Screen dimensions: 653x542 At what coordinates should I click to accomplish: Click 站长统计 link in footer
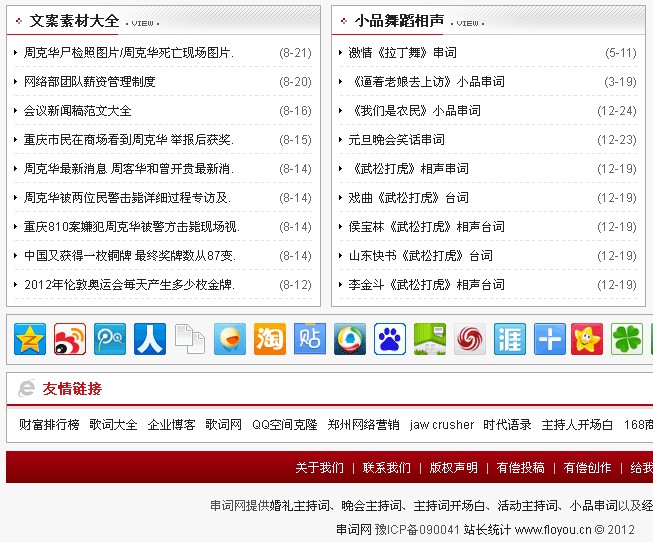click(x=487, y=530)
